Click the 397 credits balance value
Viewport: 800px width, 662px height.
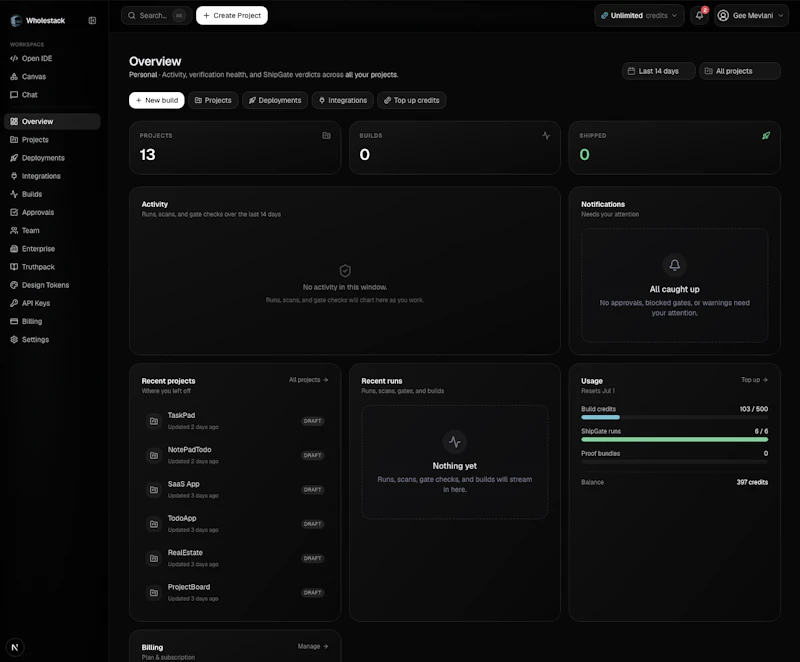pyautogui.click(x=752, y=482)
